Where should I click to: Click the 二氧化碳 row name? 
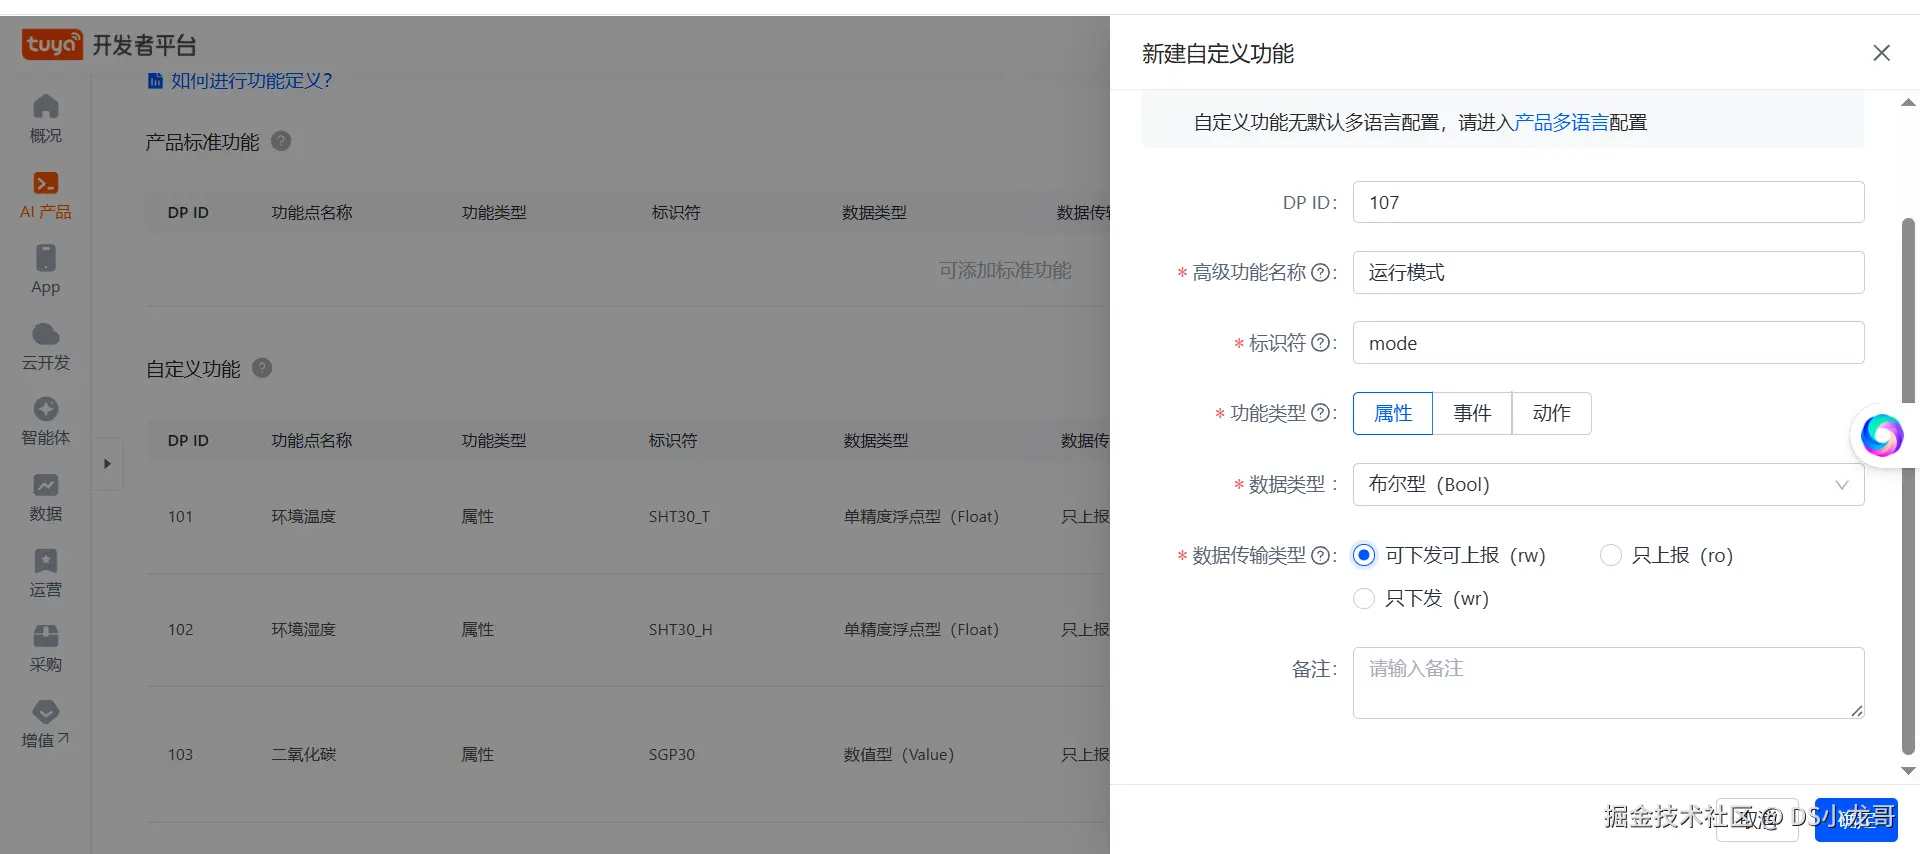[304, 754]
